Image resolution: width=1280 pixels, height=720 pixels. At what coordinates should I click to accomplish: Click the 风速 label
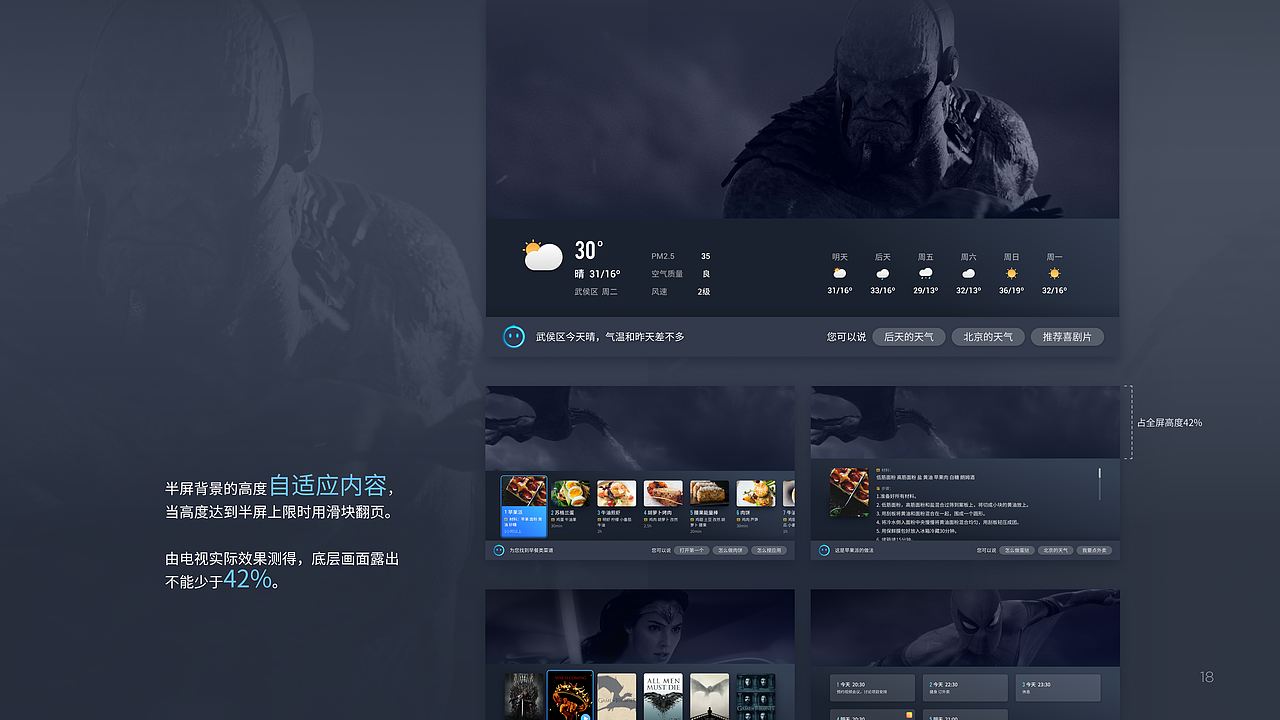pos(659,292)
